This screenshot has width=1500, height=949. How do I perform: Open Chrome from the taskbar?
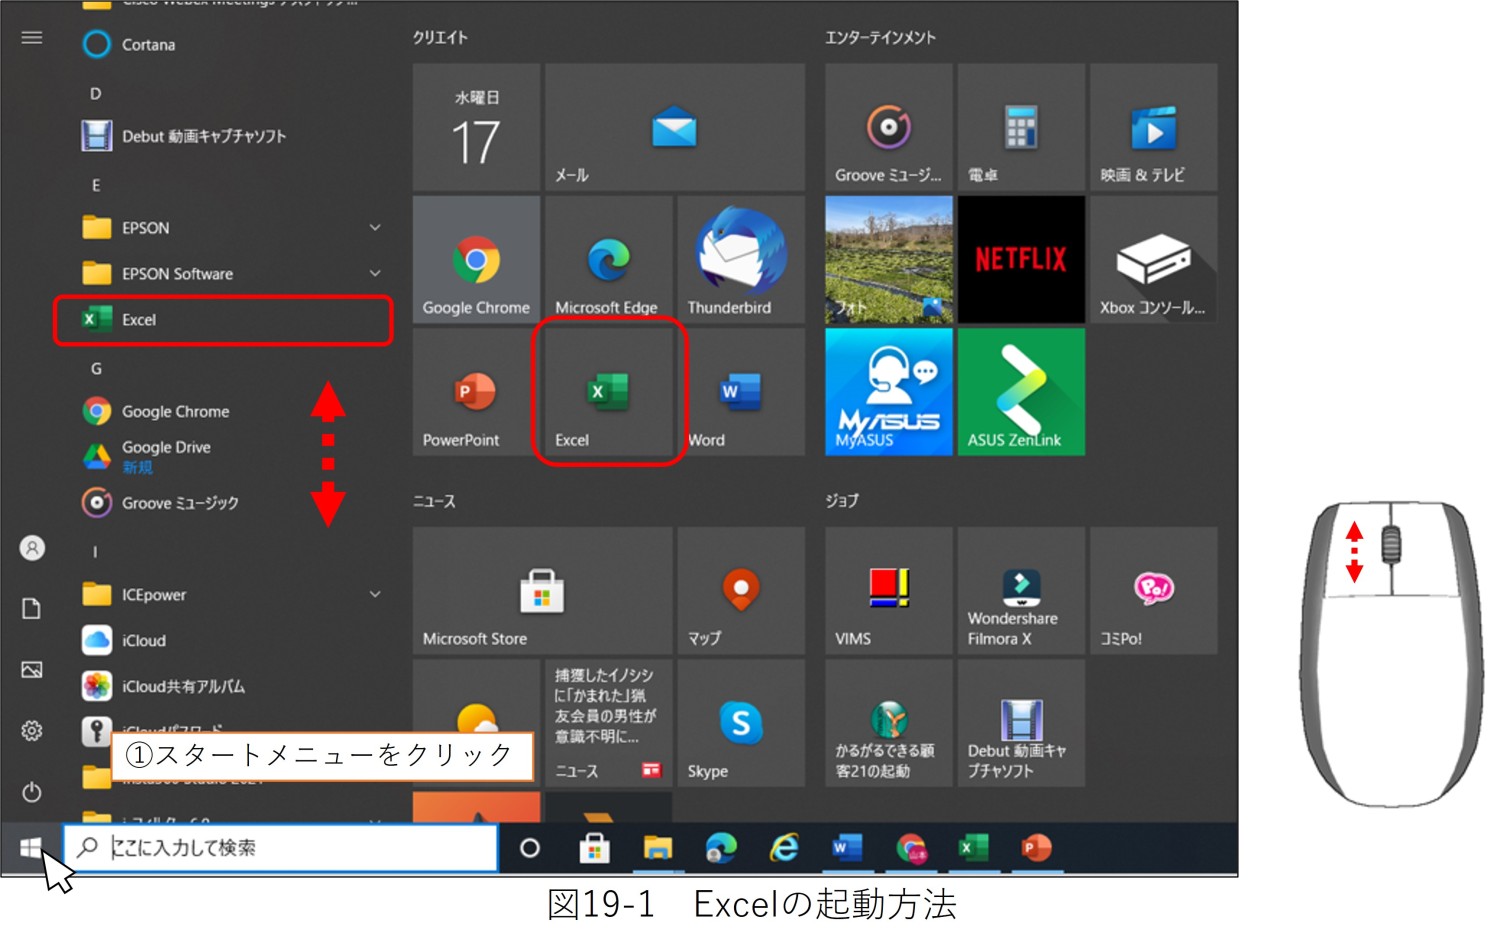tap(911, 849)
